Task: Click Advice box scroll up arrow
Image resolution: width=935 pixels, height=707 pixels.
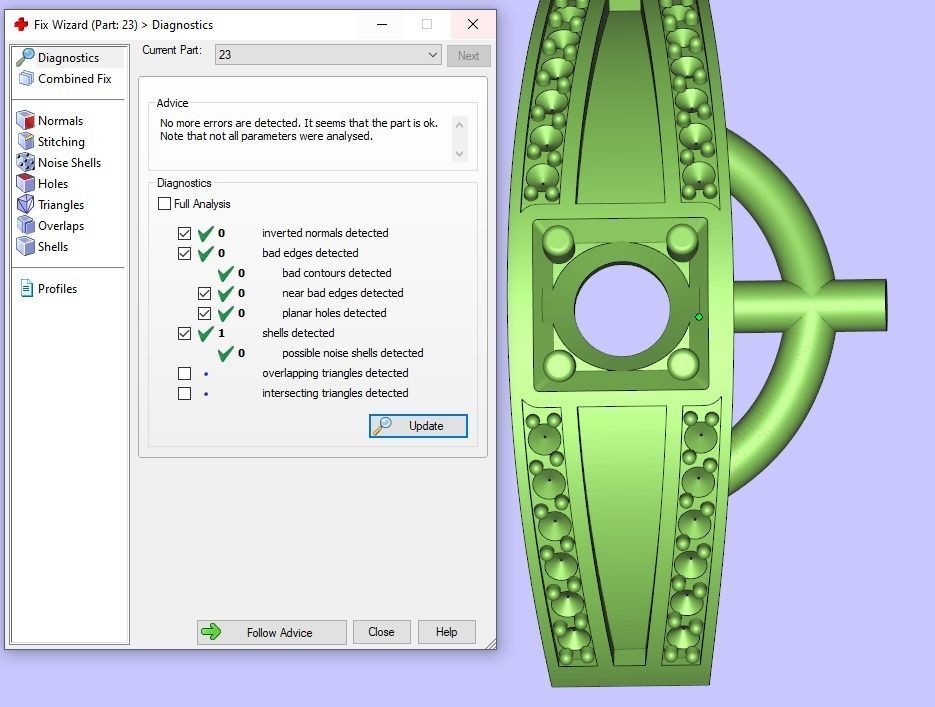Action: 459,125
